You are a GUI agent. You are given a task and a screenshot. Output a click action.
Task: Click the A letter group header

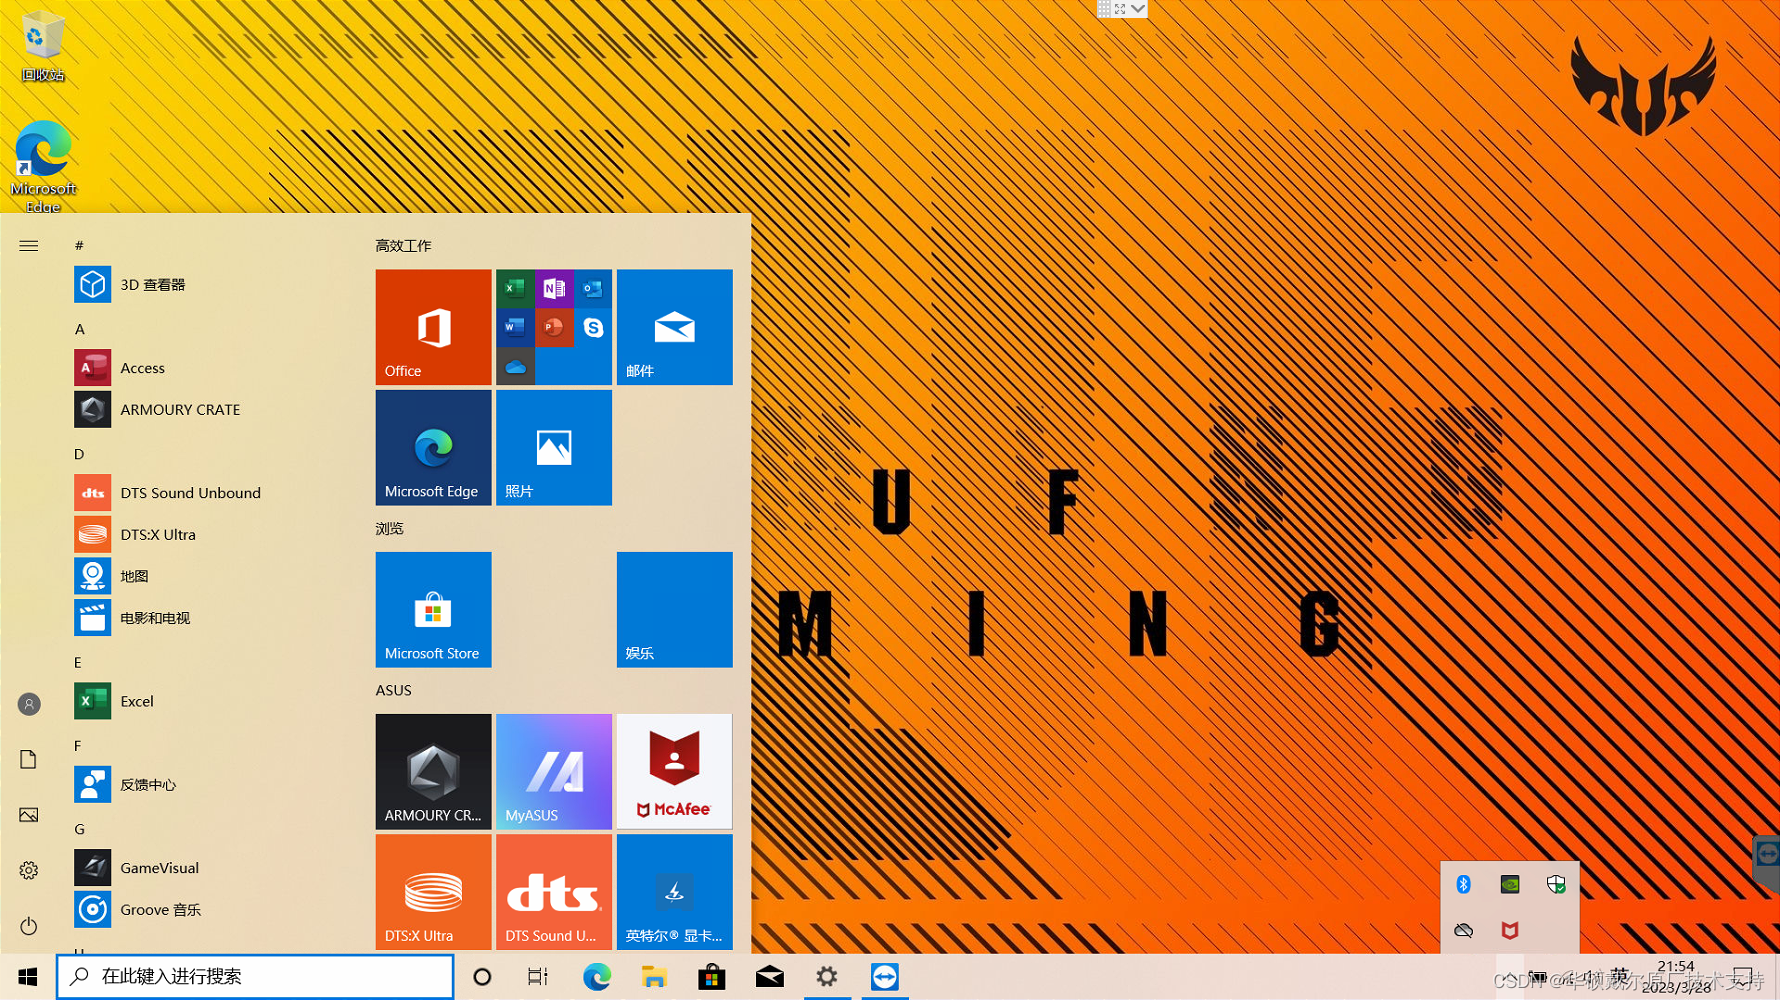click(x=80, y=329)
